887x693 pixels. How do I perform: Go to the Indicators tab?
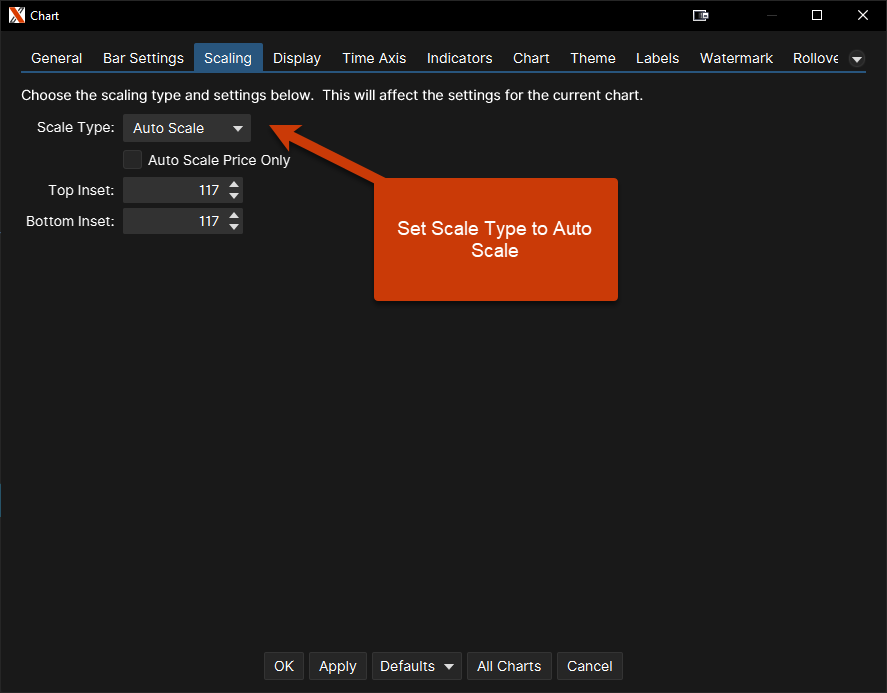click(459, 58)
